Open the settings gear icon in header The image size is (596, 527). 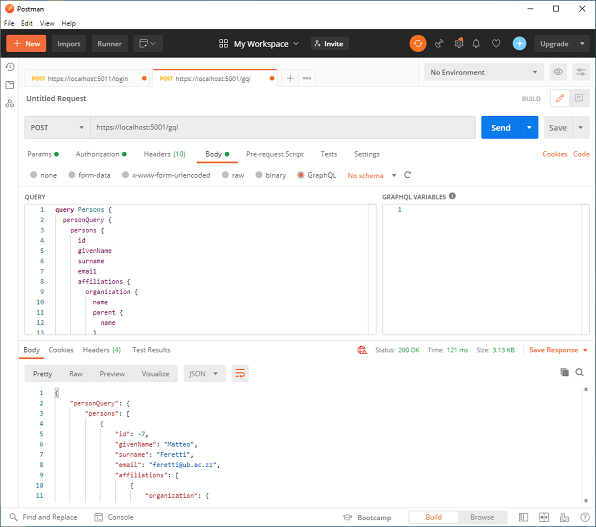click(459, 43)
